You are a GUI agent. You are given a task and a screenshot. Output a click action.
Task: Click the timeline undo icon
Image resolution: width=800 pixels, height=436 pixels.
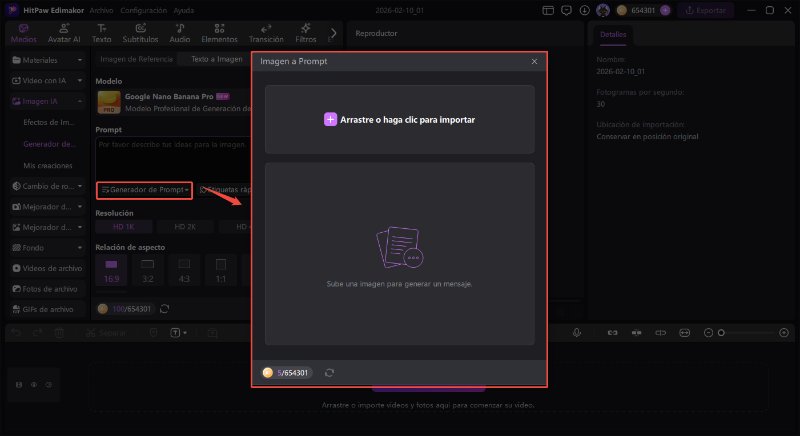(x=16, y=332)
